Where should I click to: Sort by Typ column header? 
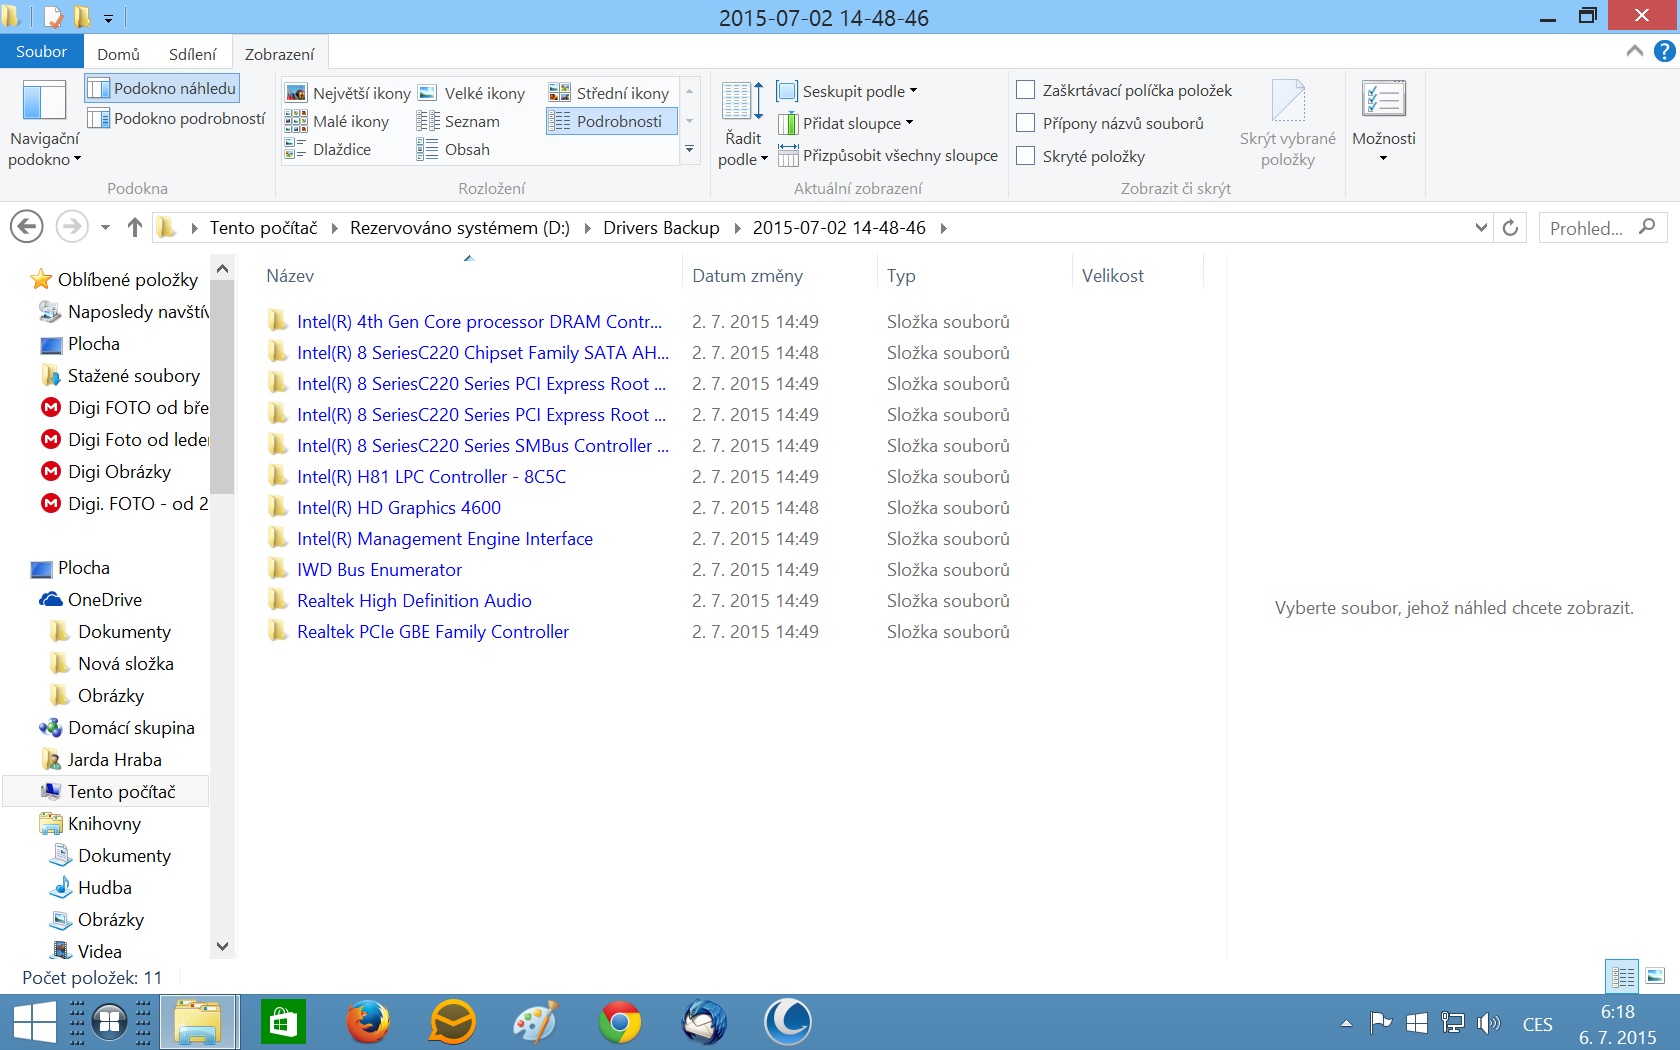[x=975, y=276]
